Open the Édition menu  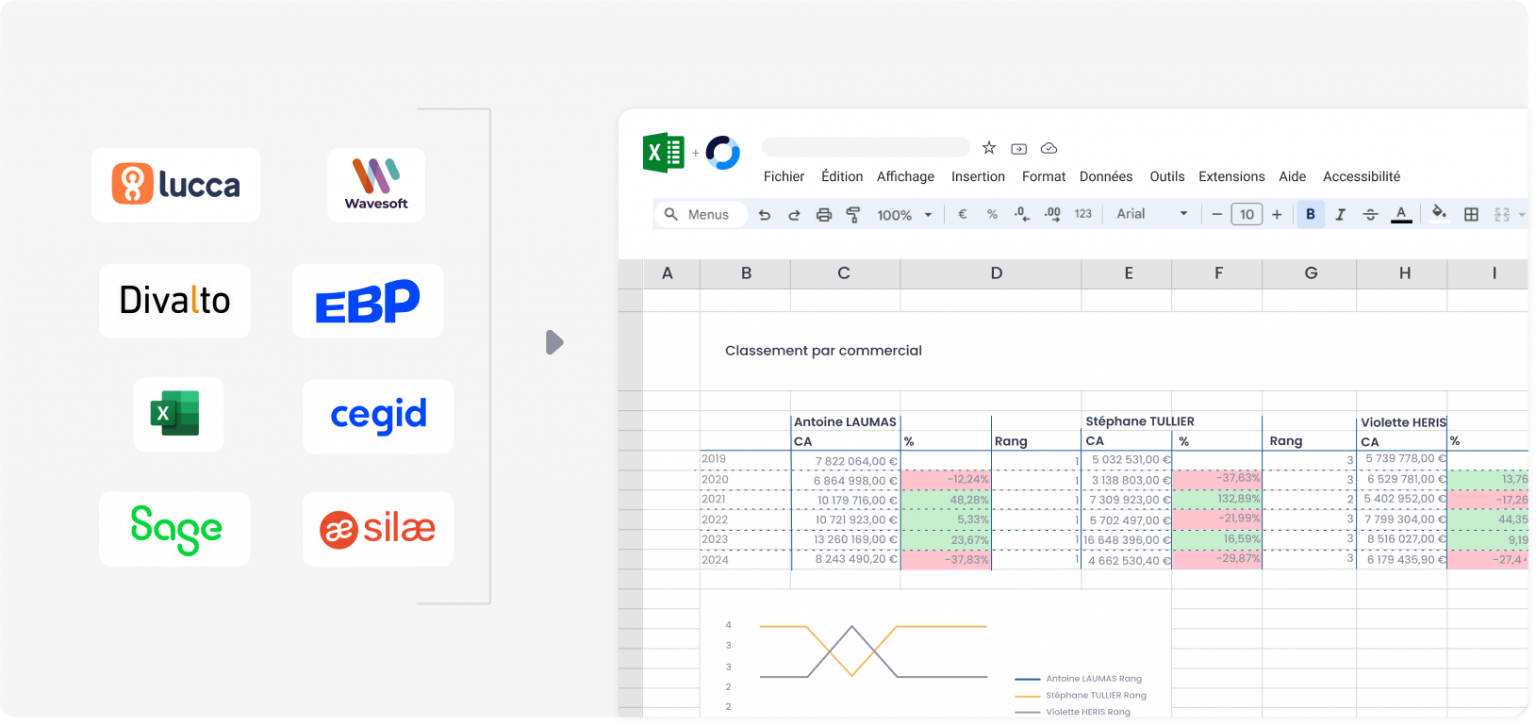click(842, 176)
